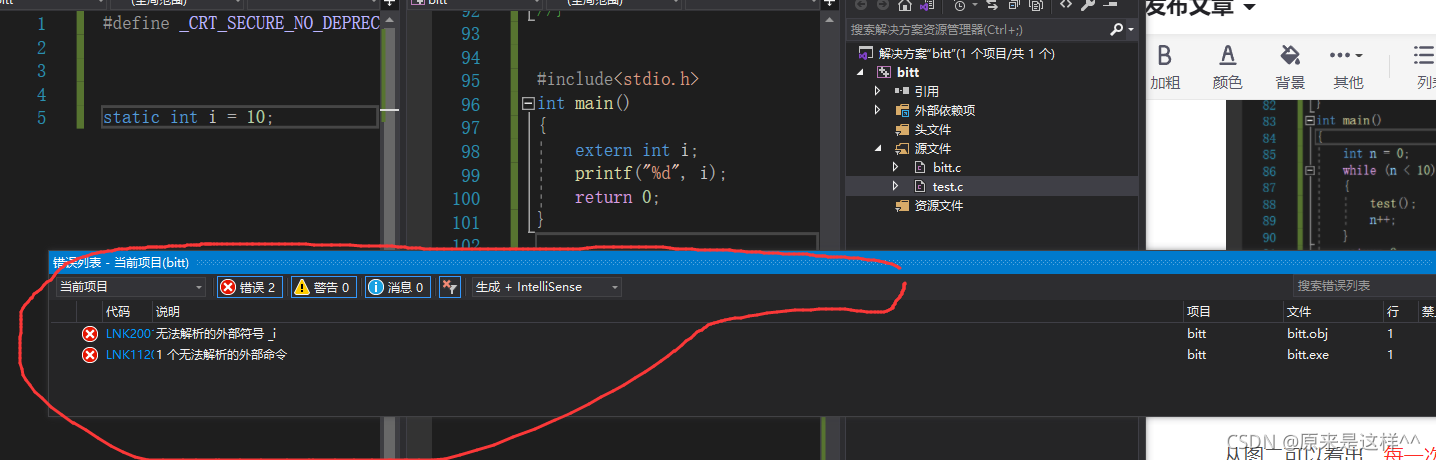1436x460 pixels.
Task: Click the return 0; code line
Action: pos(617,197)
